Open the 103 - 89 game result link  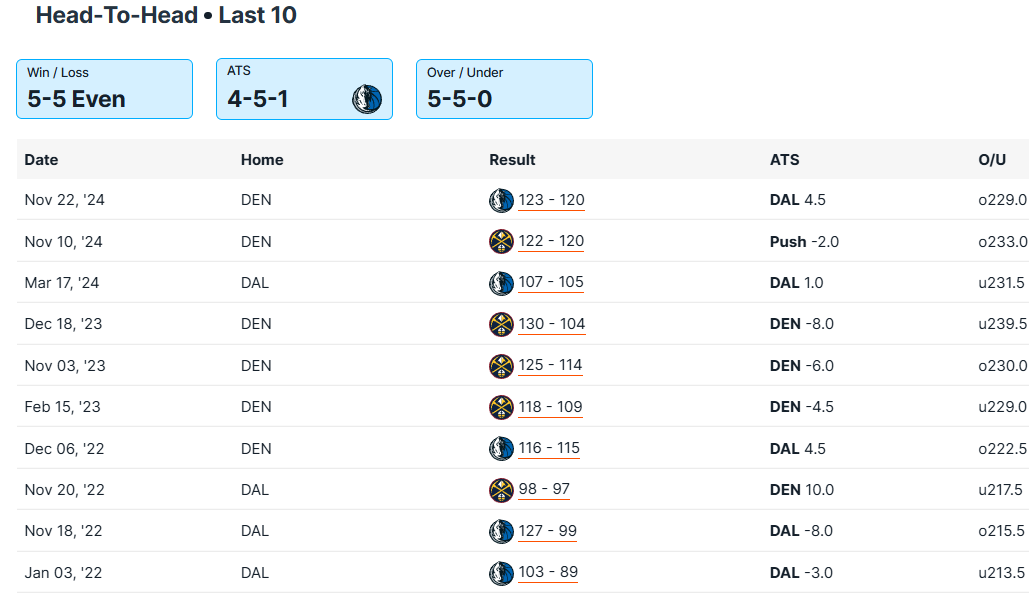tap(547, 573)
